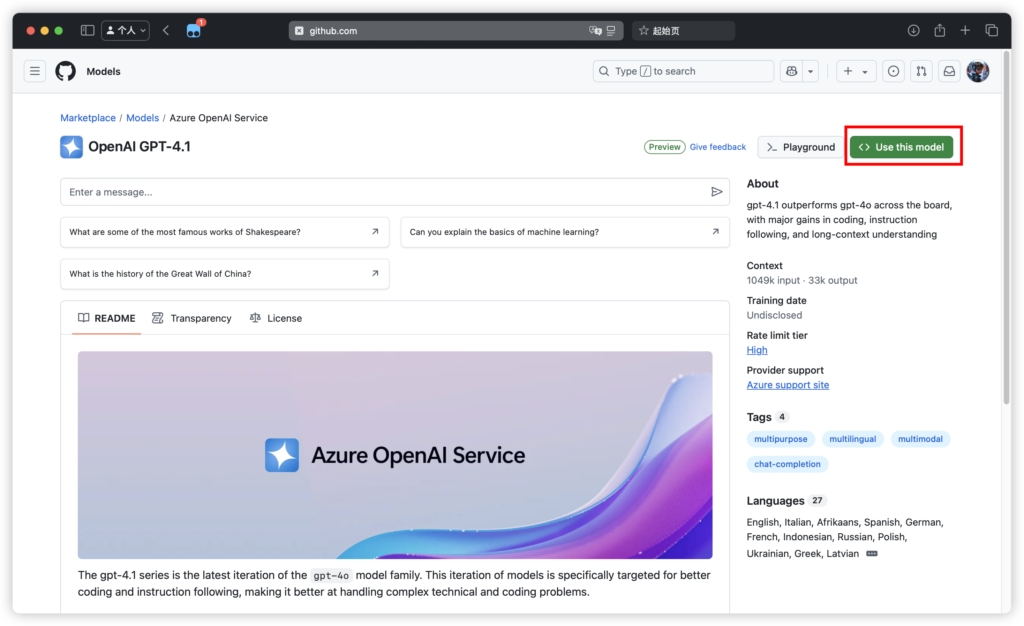Screen dimensions: 1024x626
Task: Open the Copilot chat icon
Action: click(792, 71)
